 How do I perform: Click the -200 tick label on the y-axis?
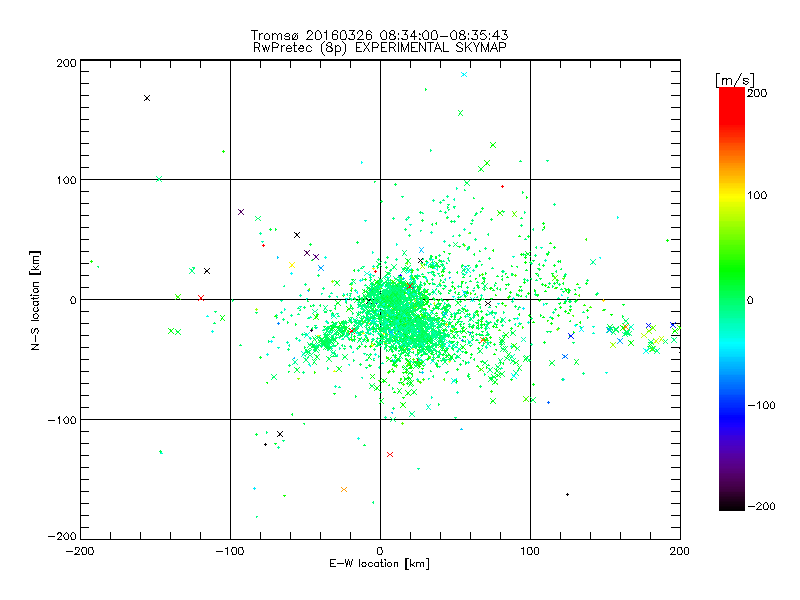tap(62, 536)
